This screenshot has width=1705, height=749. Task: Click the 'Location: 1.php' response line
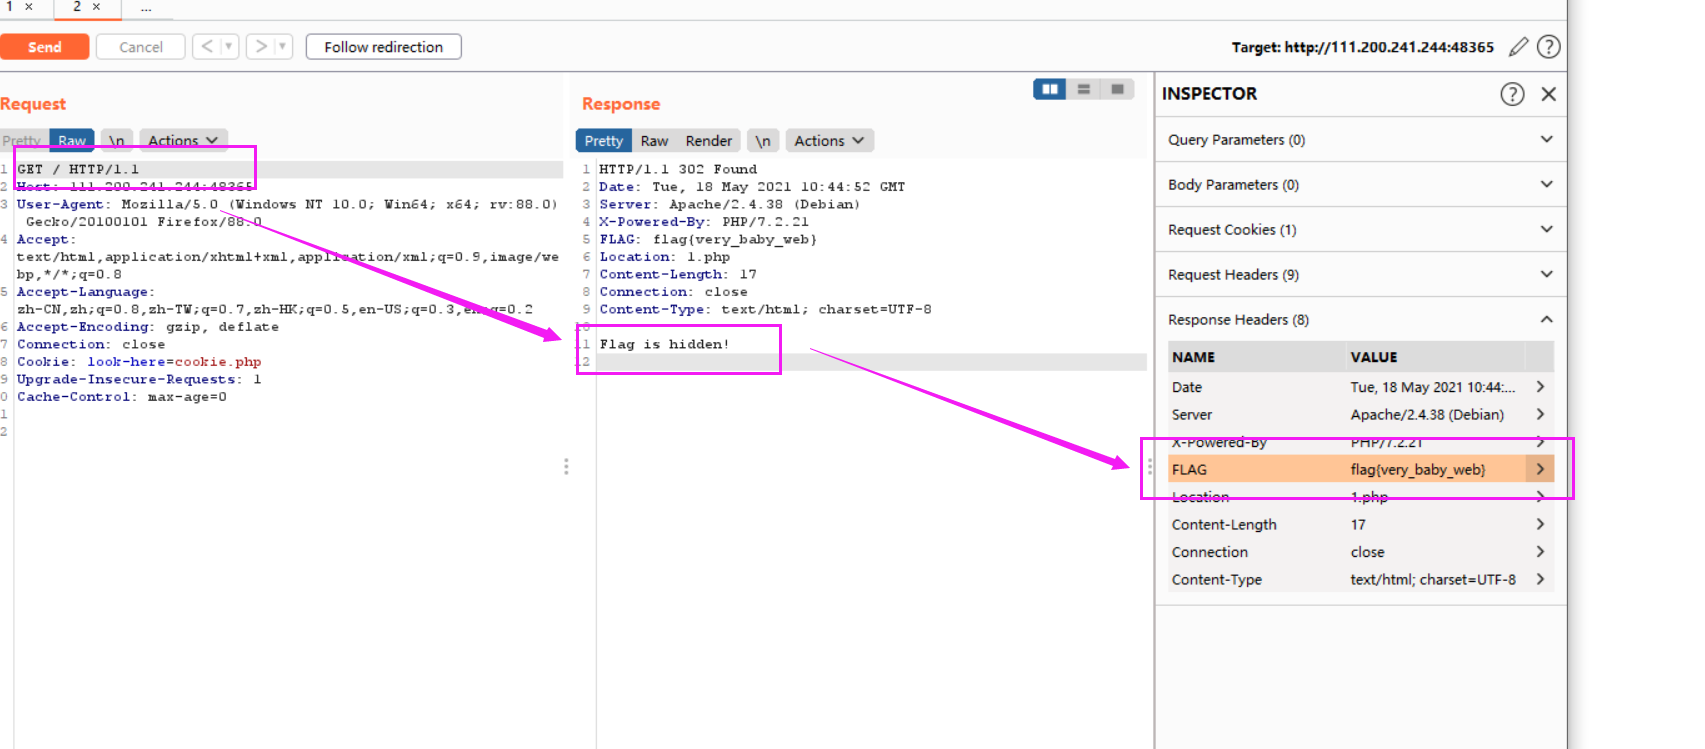(664, 257)
